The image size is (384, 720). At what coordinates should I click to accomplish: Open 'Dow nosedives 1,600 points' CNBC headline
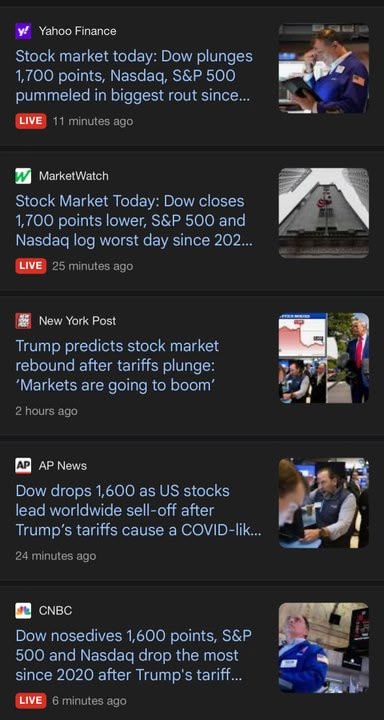[134, 656]
